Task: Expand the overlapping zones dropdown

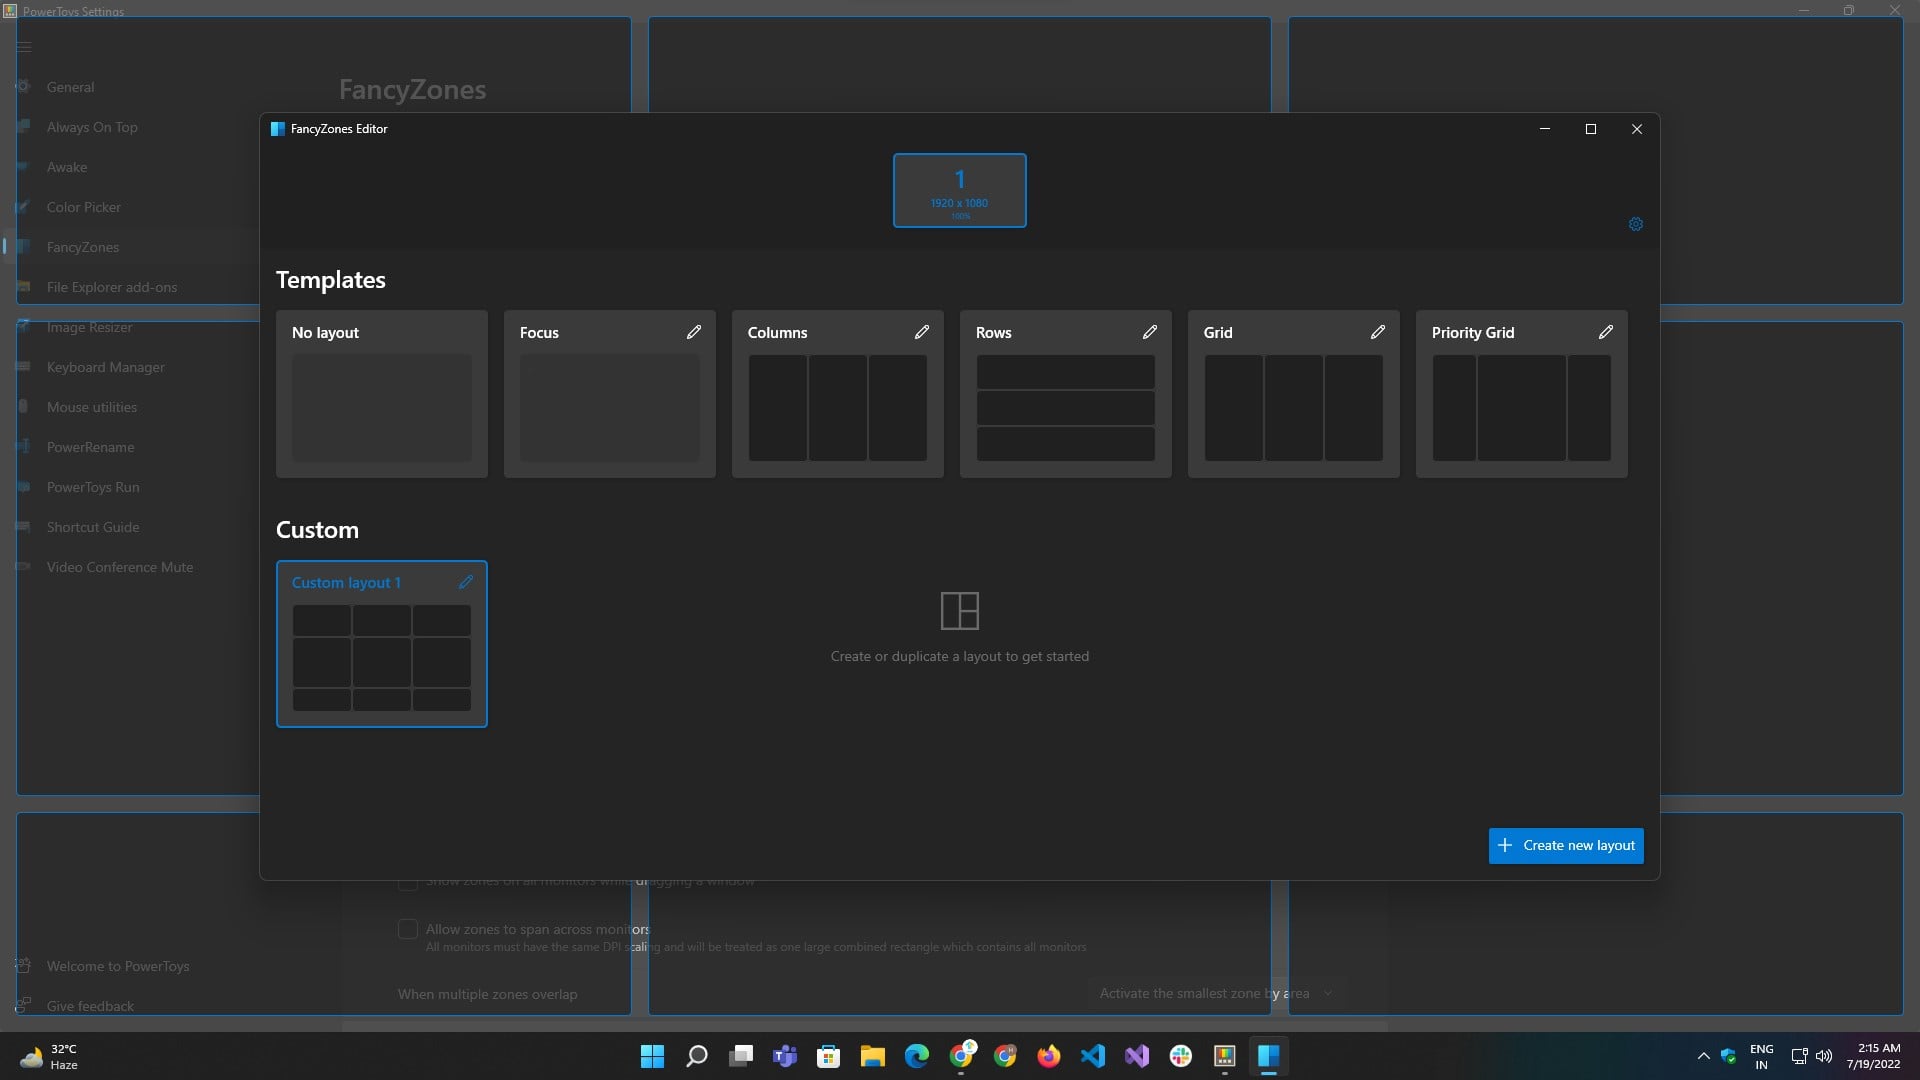Action: pos(1215,993)
